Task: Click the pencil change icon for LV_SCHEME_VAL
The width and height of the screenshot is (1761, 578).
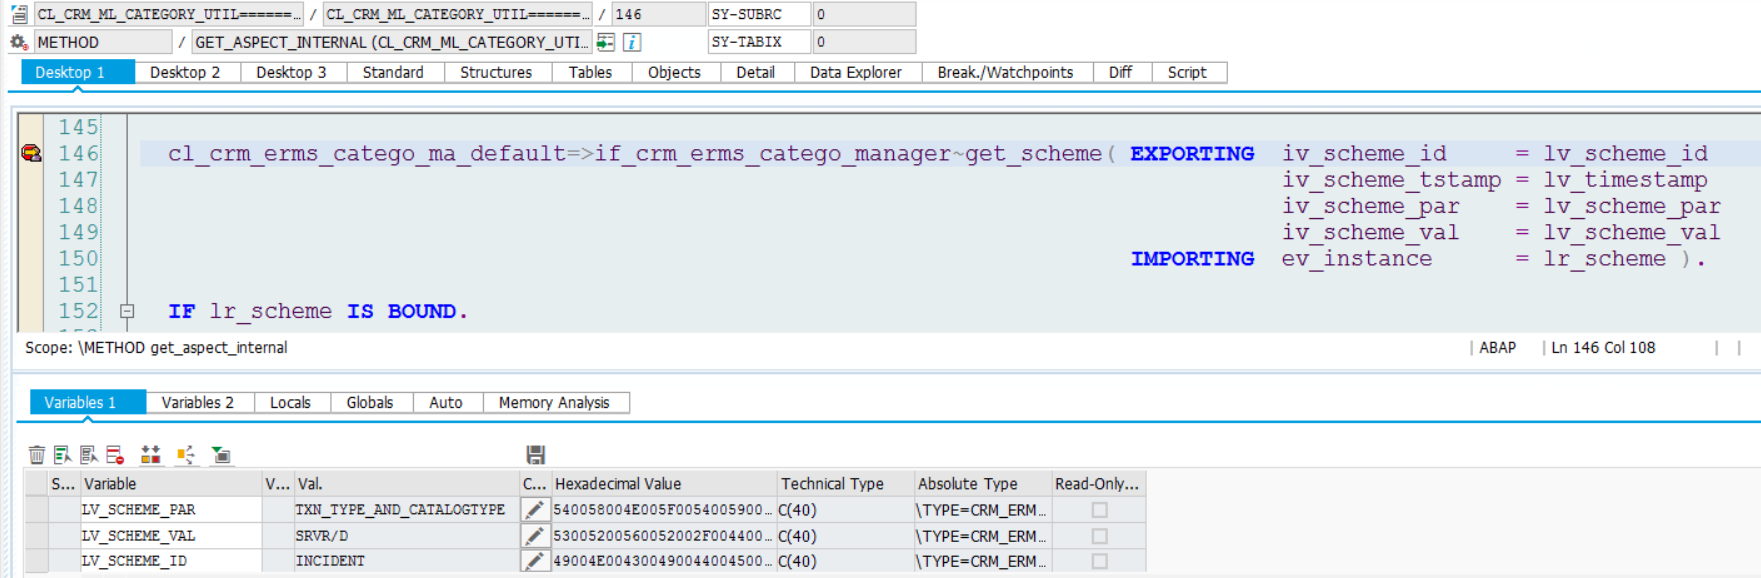Action: [535, 536]
